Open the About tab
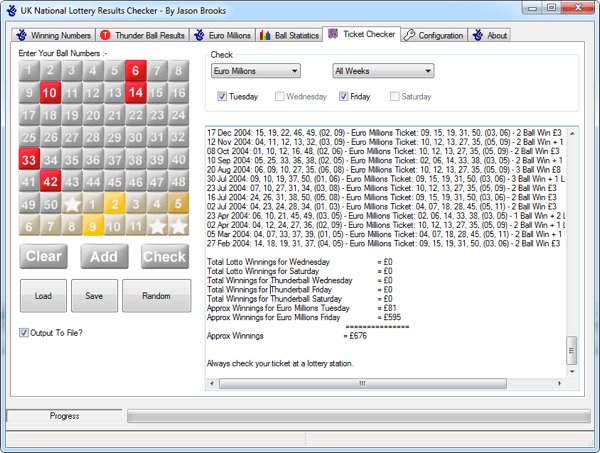 coord(489,35)
